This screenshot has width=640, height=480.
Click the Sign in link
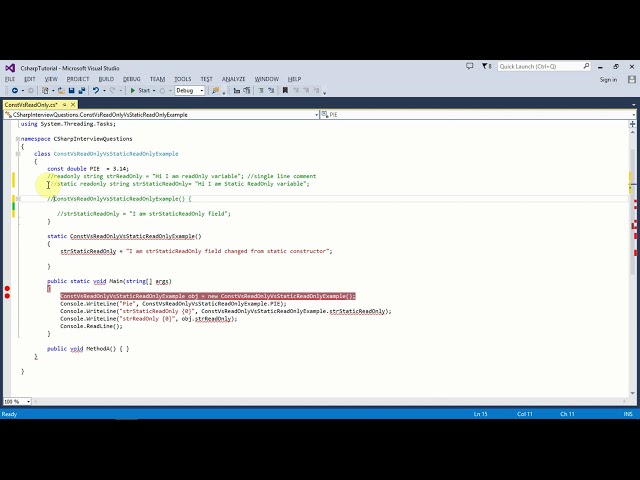[608, 80]
